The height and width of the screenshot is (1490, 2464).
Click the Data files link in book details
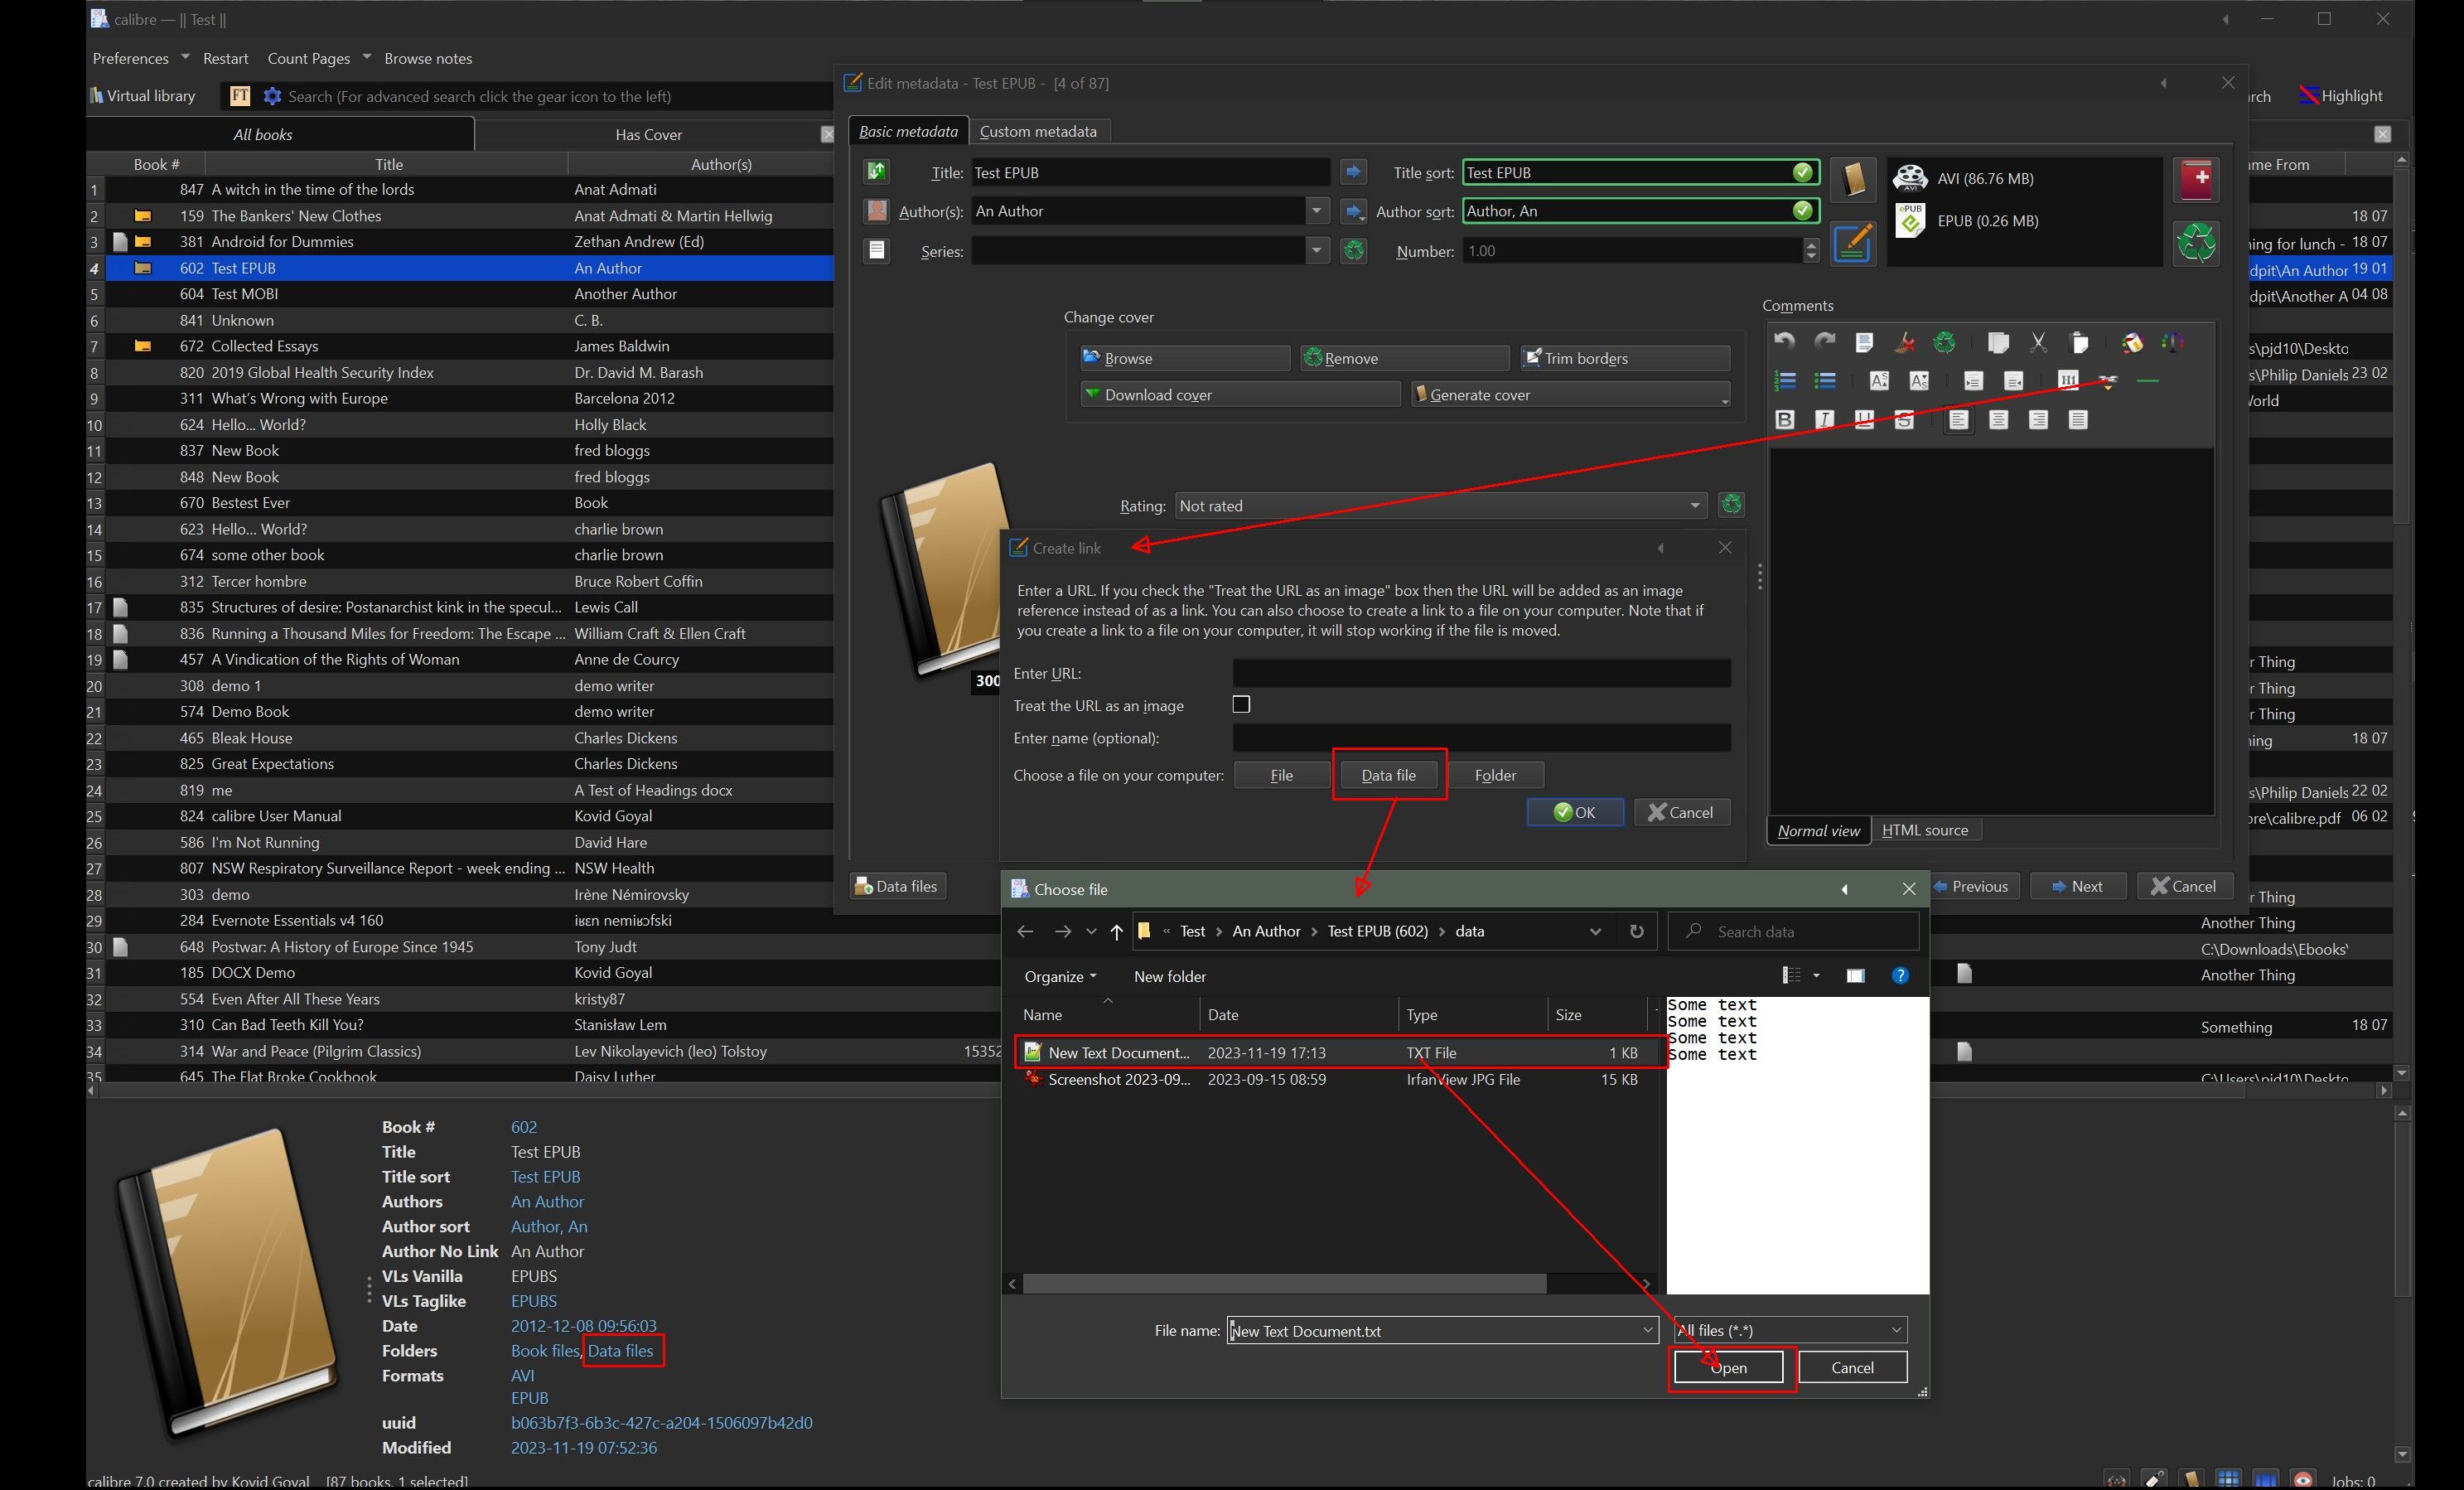coord(620,1351)
